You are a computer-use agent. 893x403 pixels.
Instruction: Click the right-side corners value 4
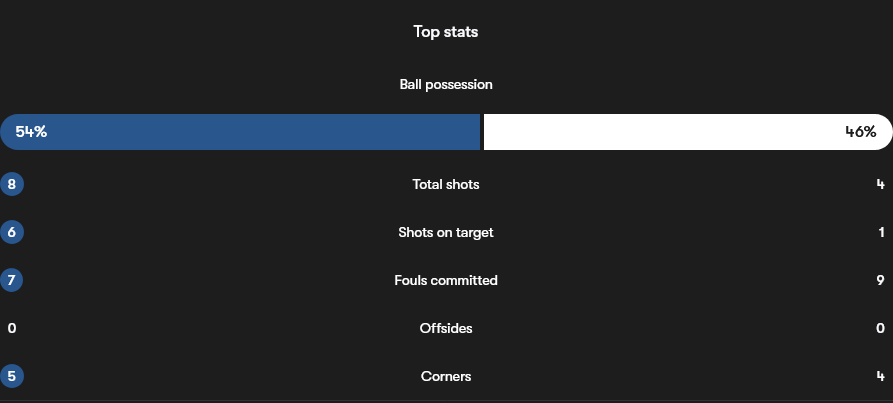click(880, 376)
